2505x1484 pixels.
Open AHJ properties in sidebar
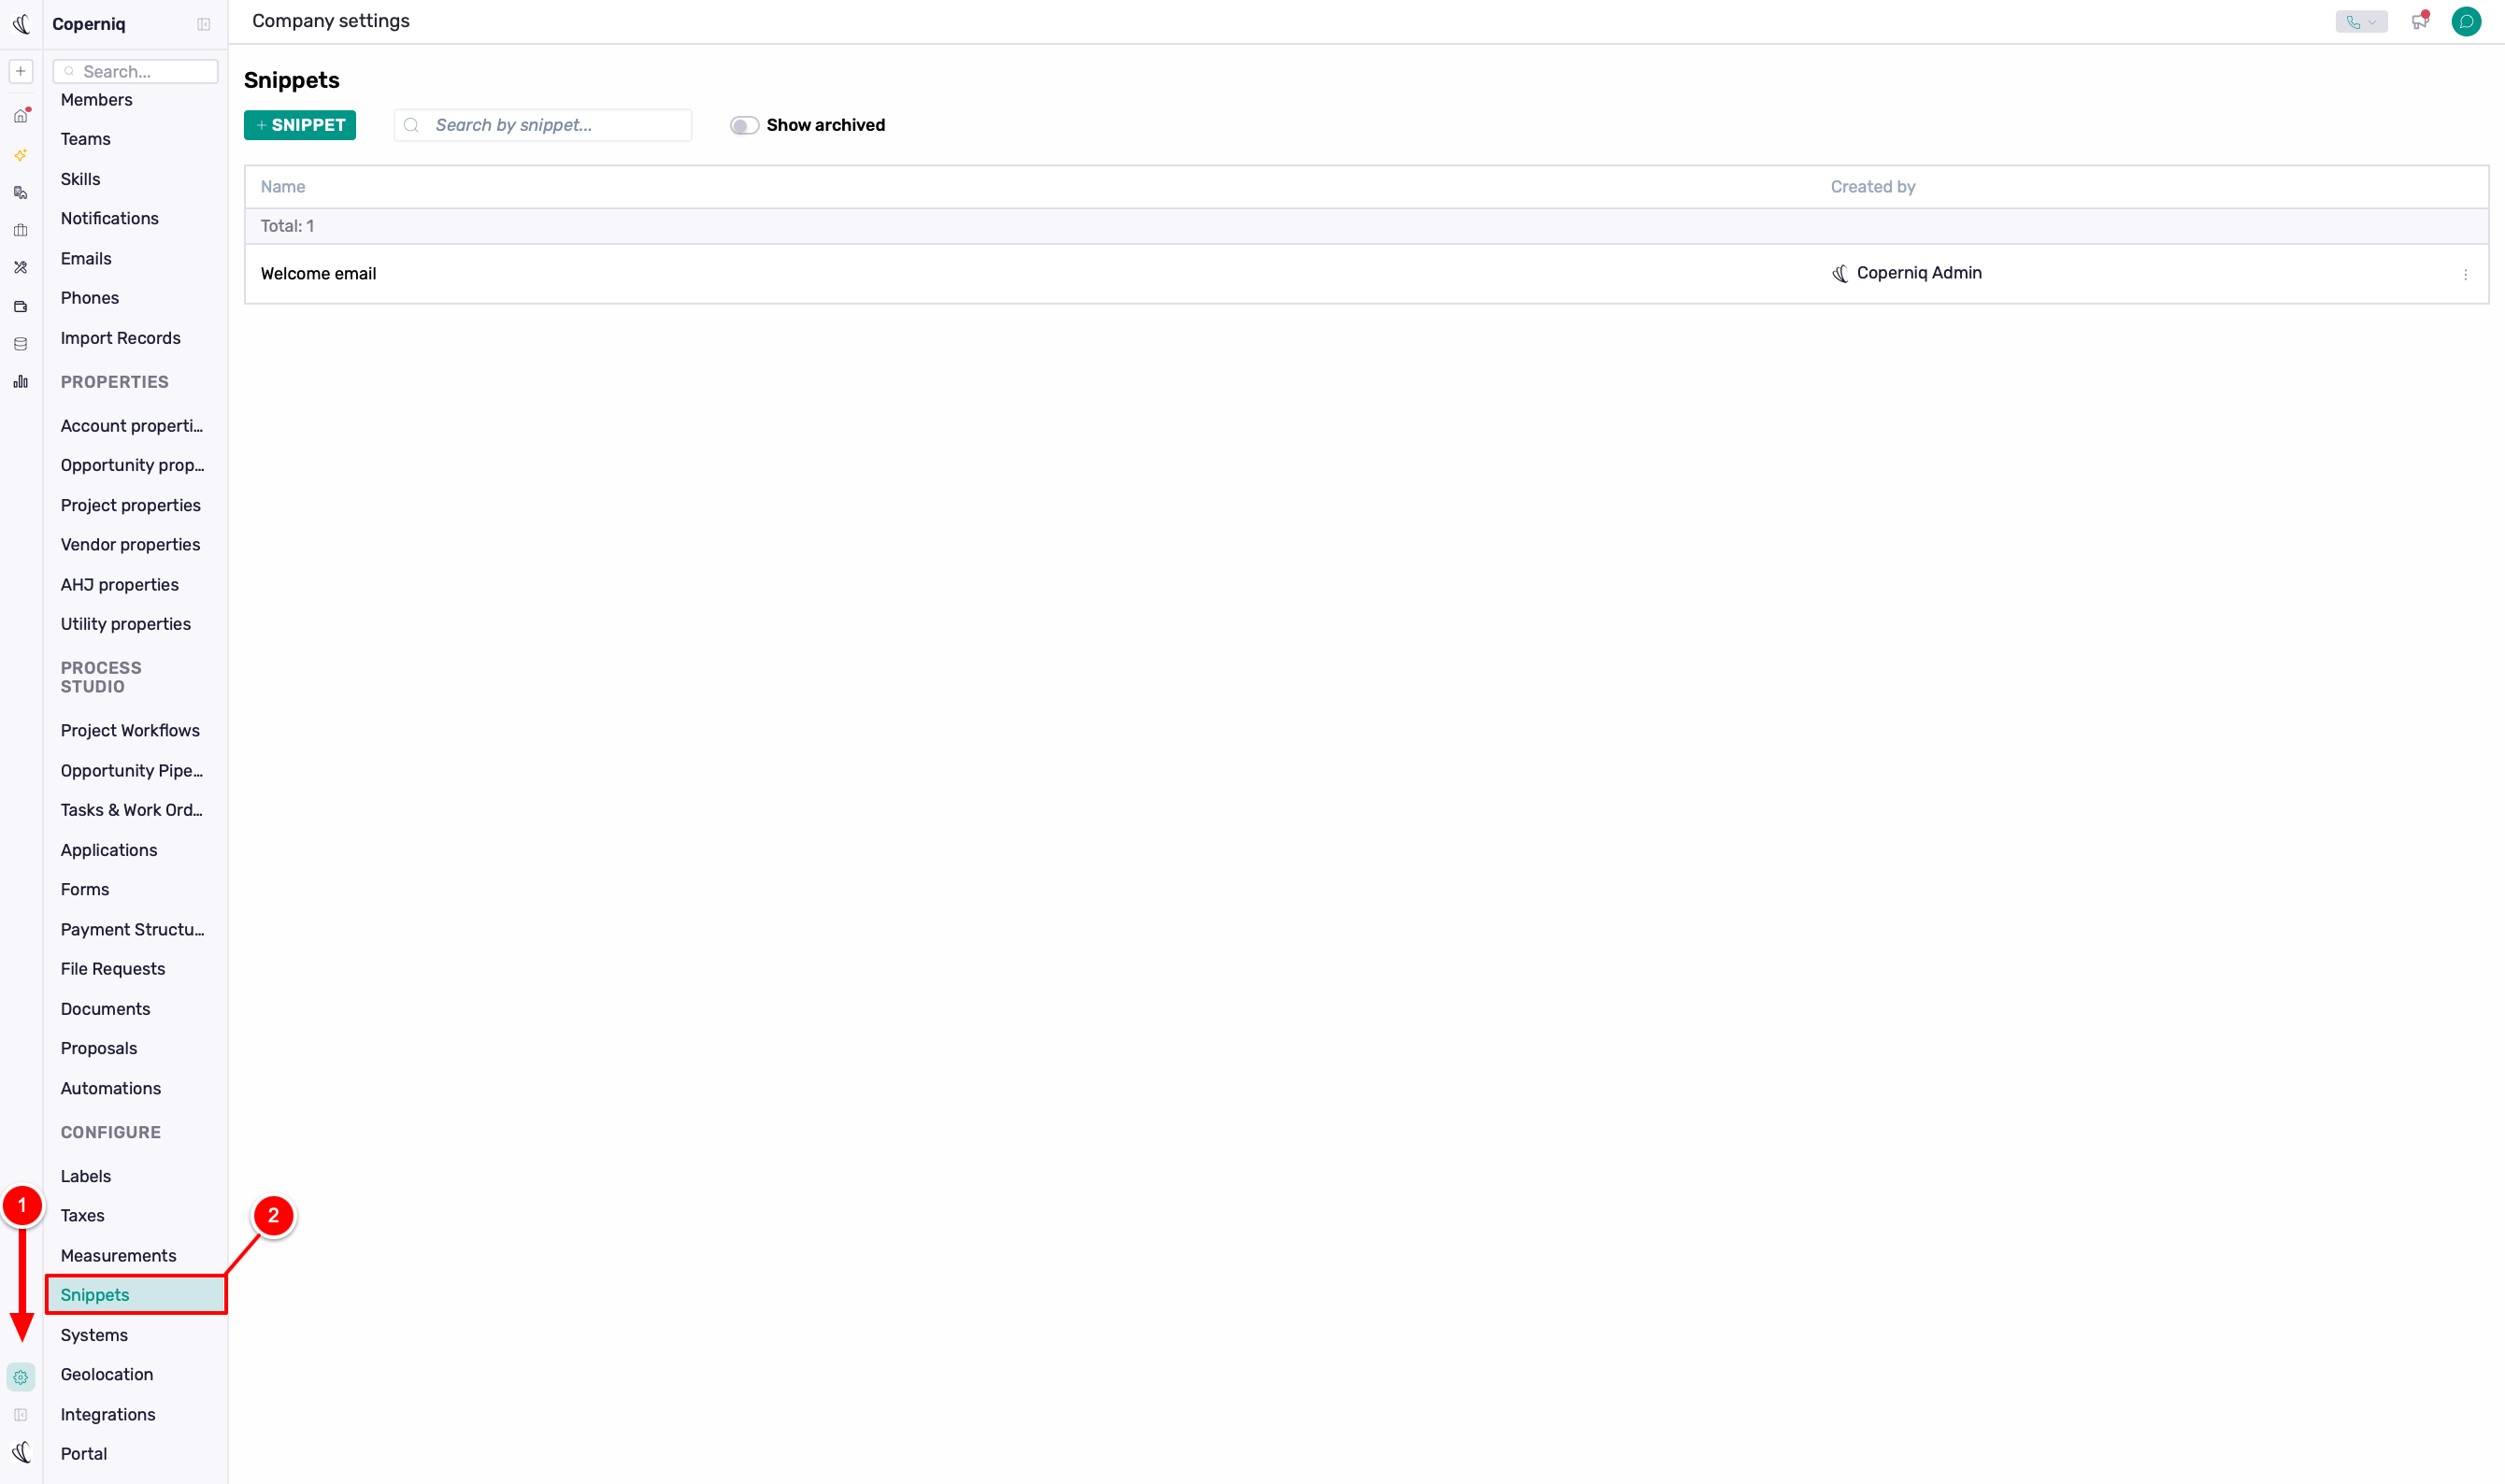(x=119, y=585)
